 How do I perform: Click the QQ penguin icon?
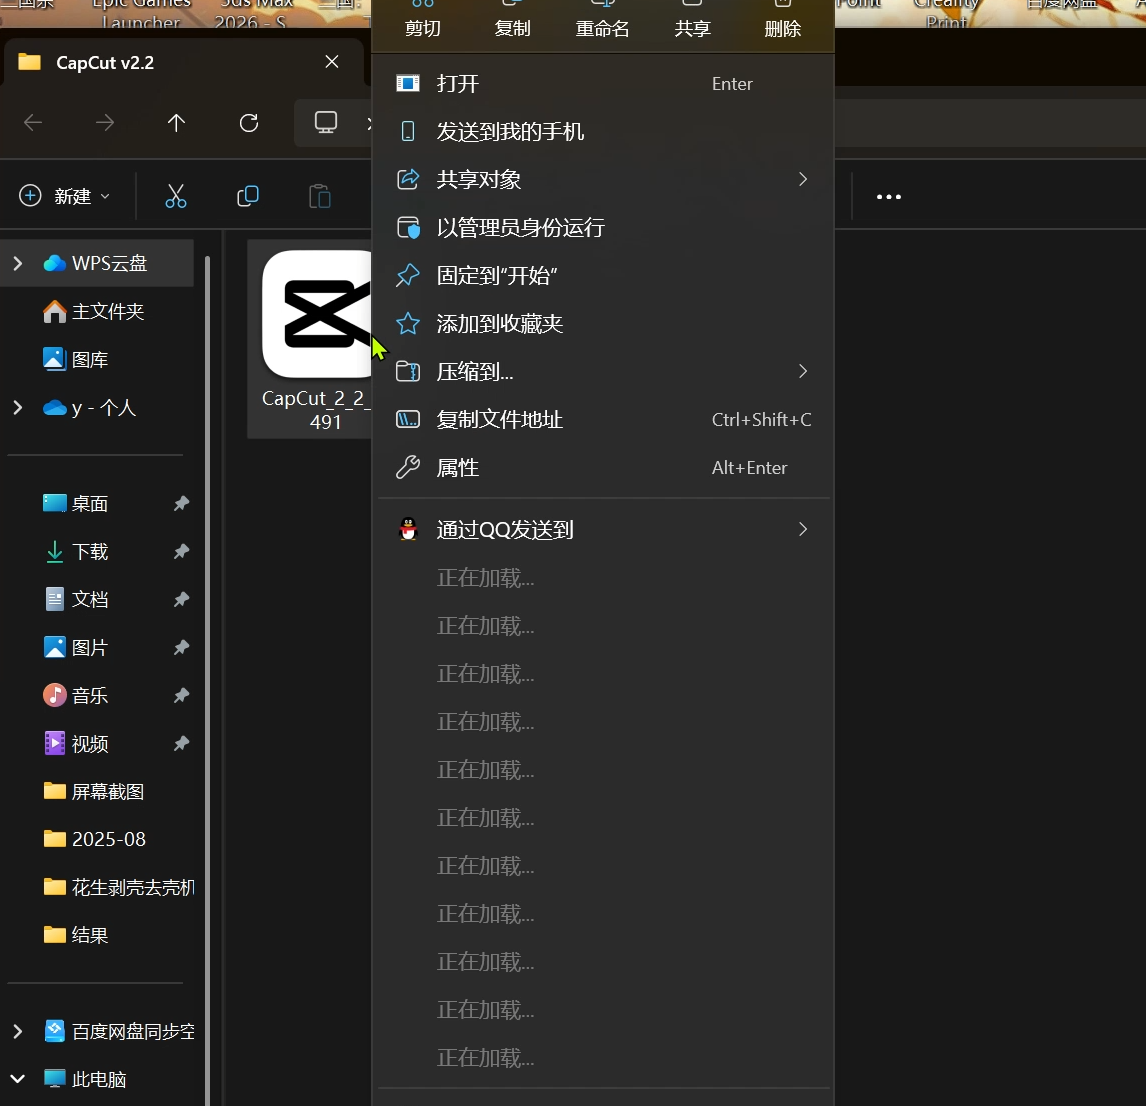(x=408, y=529)
